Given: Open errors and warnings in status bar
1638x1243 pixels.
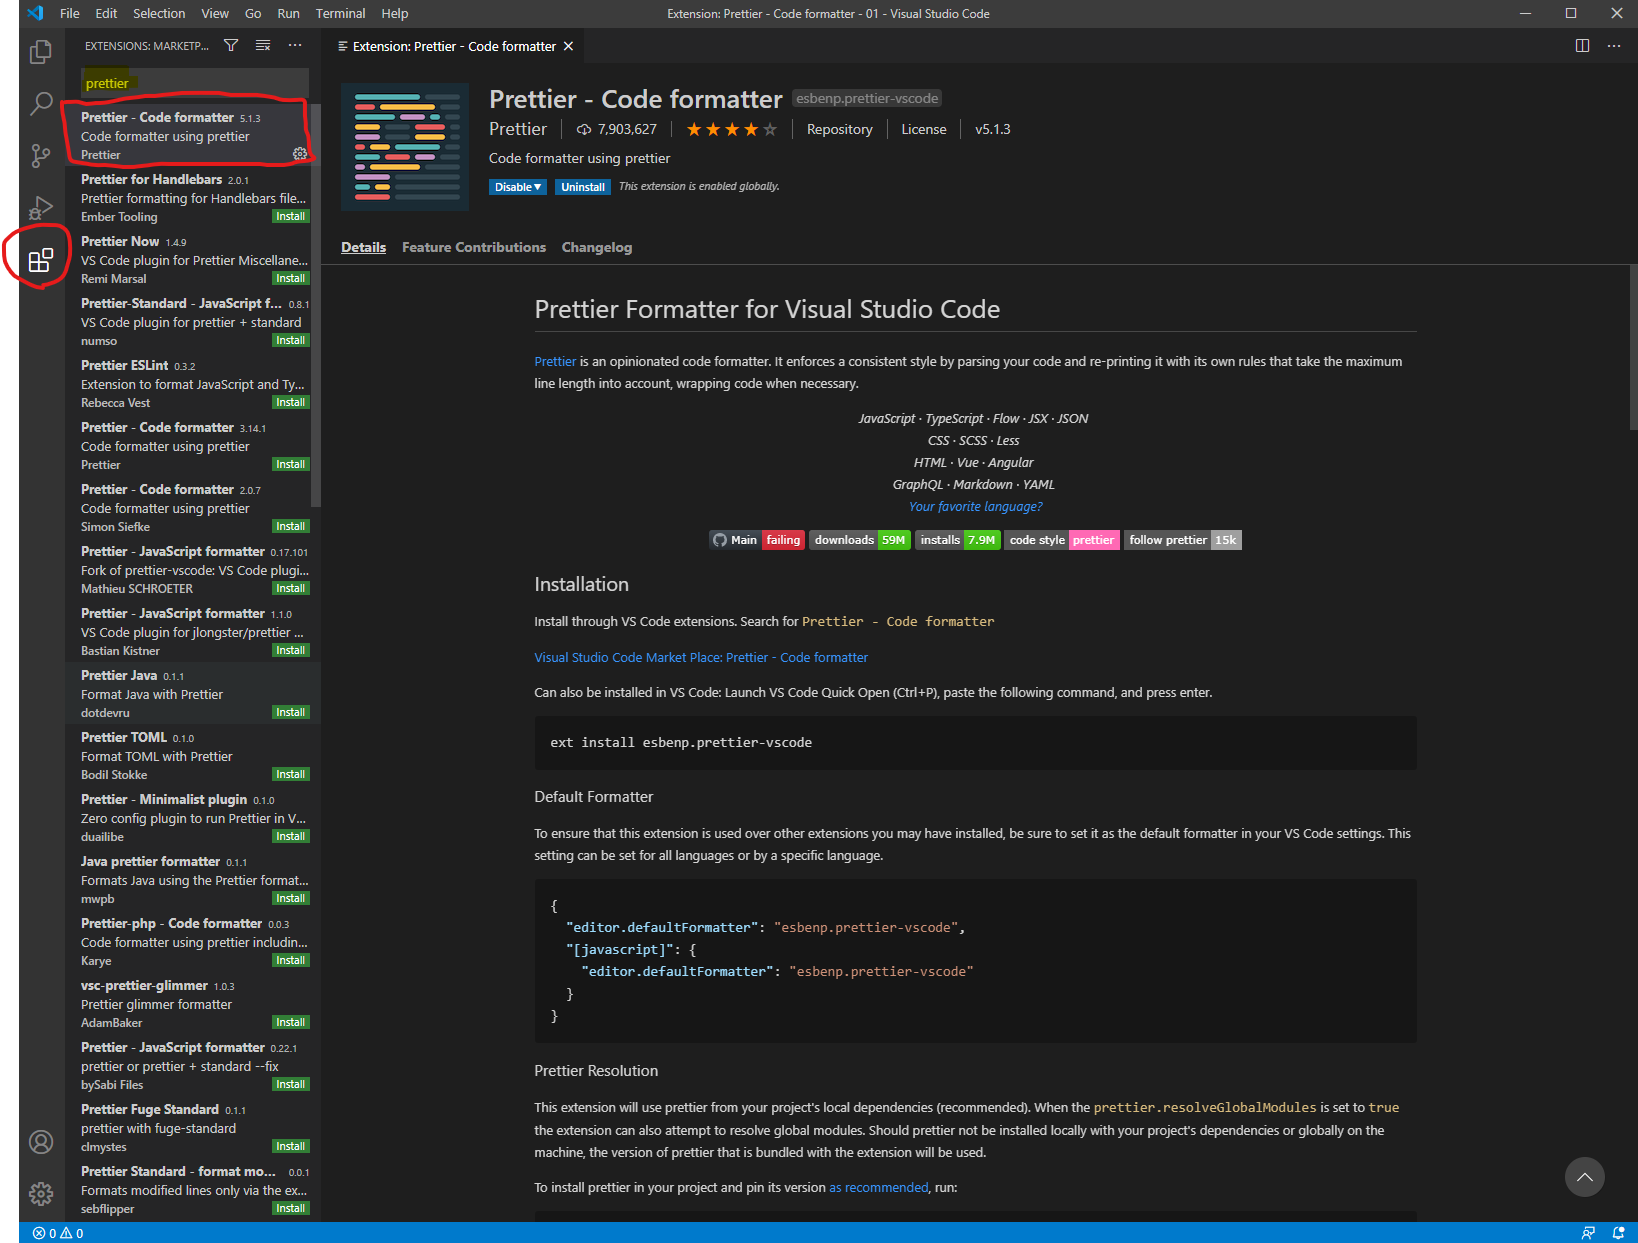Looking at the screenshot, I should (x=58, y=1233).
